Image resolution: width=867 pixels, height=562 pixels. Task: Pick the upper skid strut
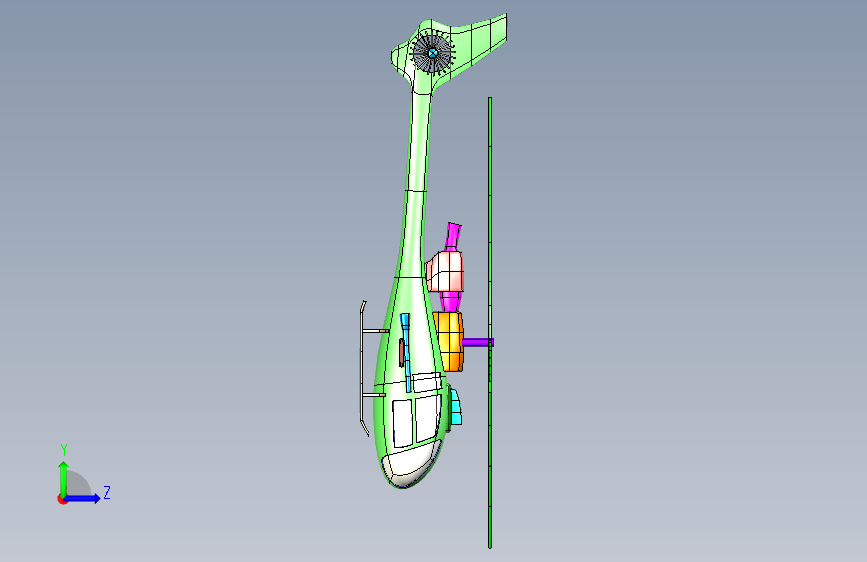coord(375,331)
